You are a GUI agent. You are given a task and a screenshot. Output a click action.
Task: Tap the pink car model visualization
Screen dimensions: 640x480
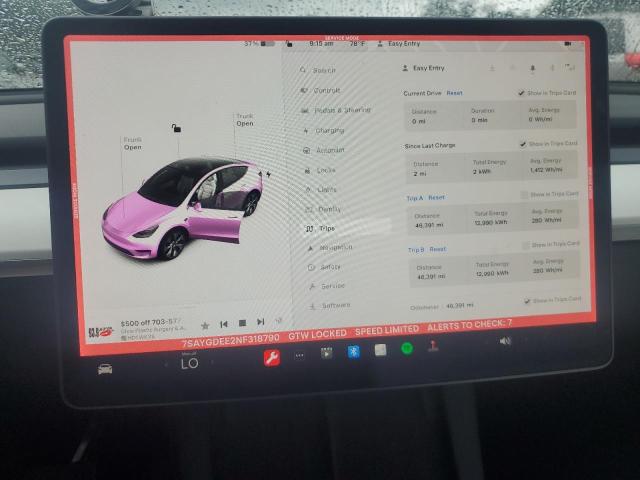coord(183,208)
